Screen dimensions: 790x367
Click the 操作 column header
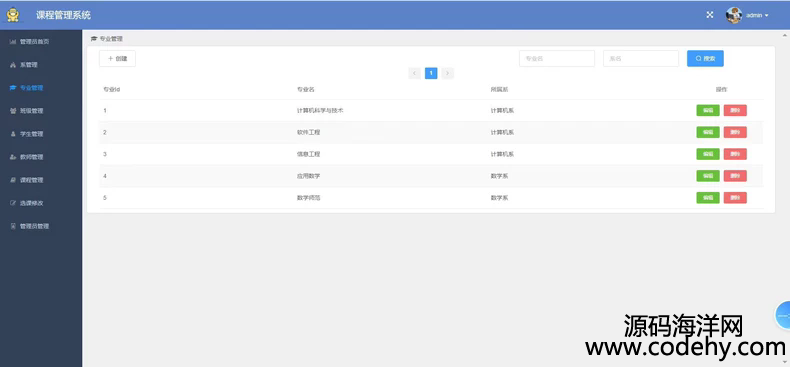pyautogui.click(x=721, y=89)
